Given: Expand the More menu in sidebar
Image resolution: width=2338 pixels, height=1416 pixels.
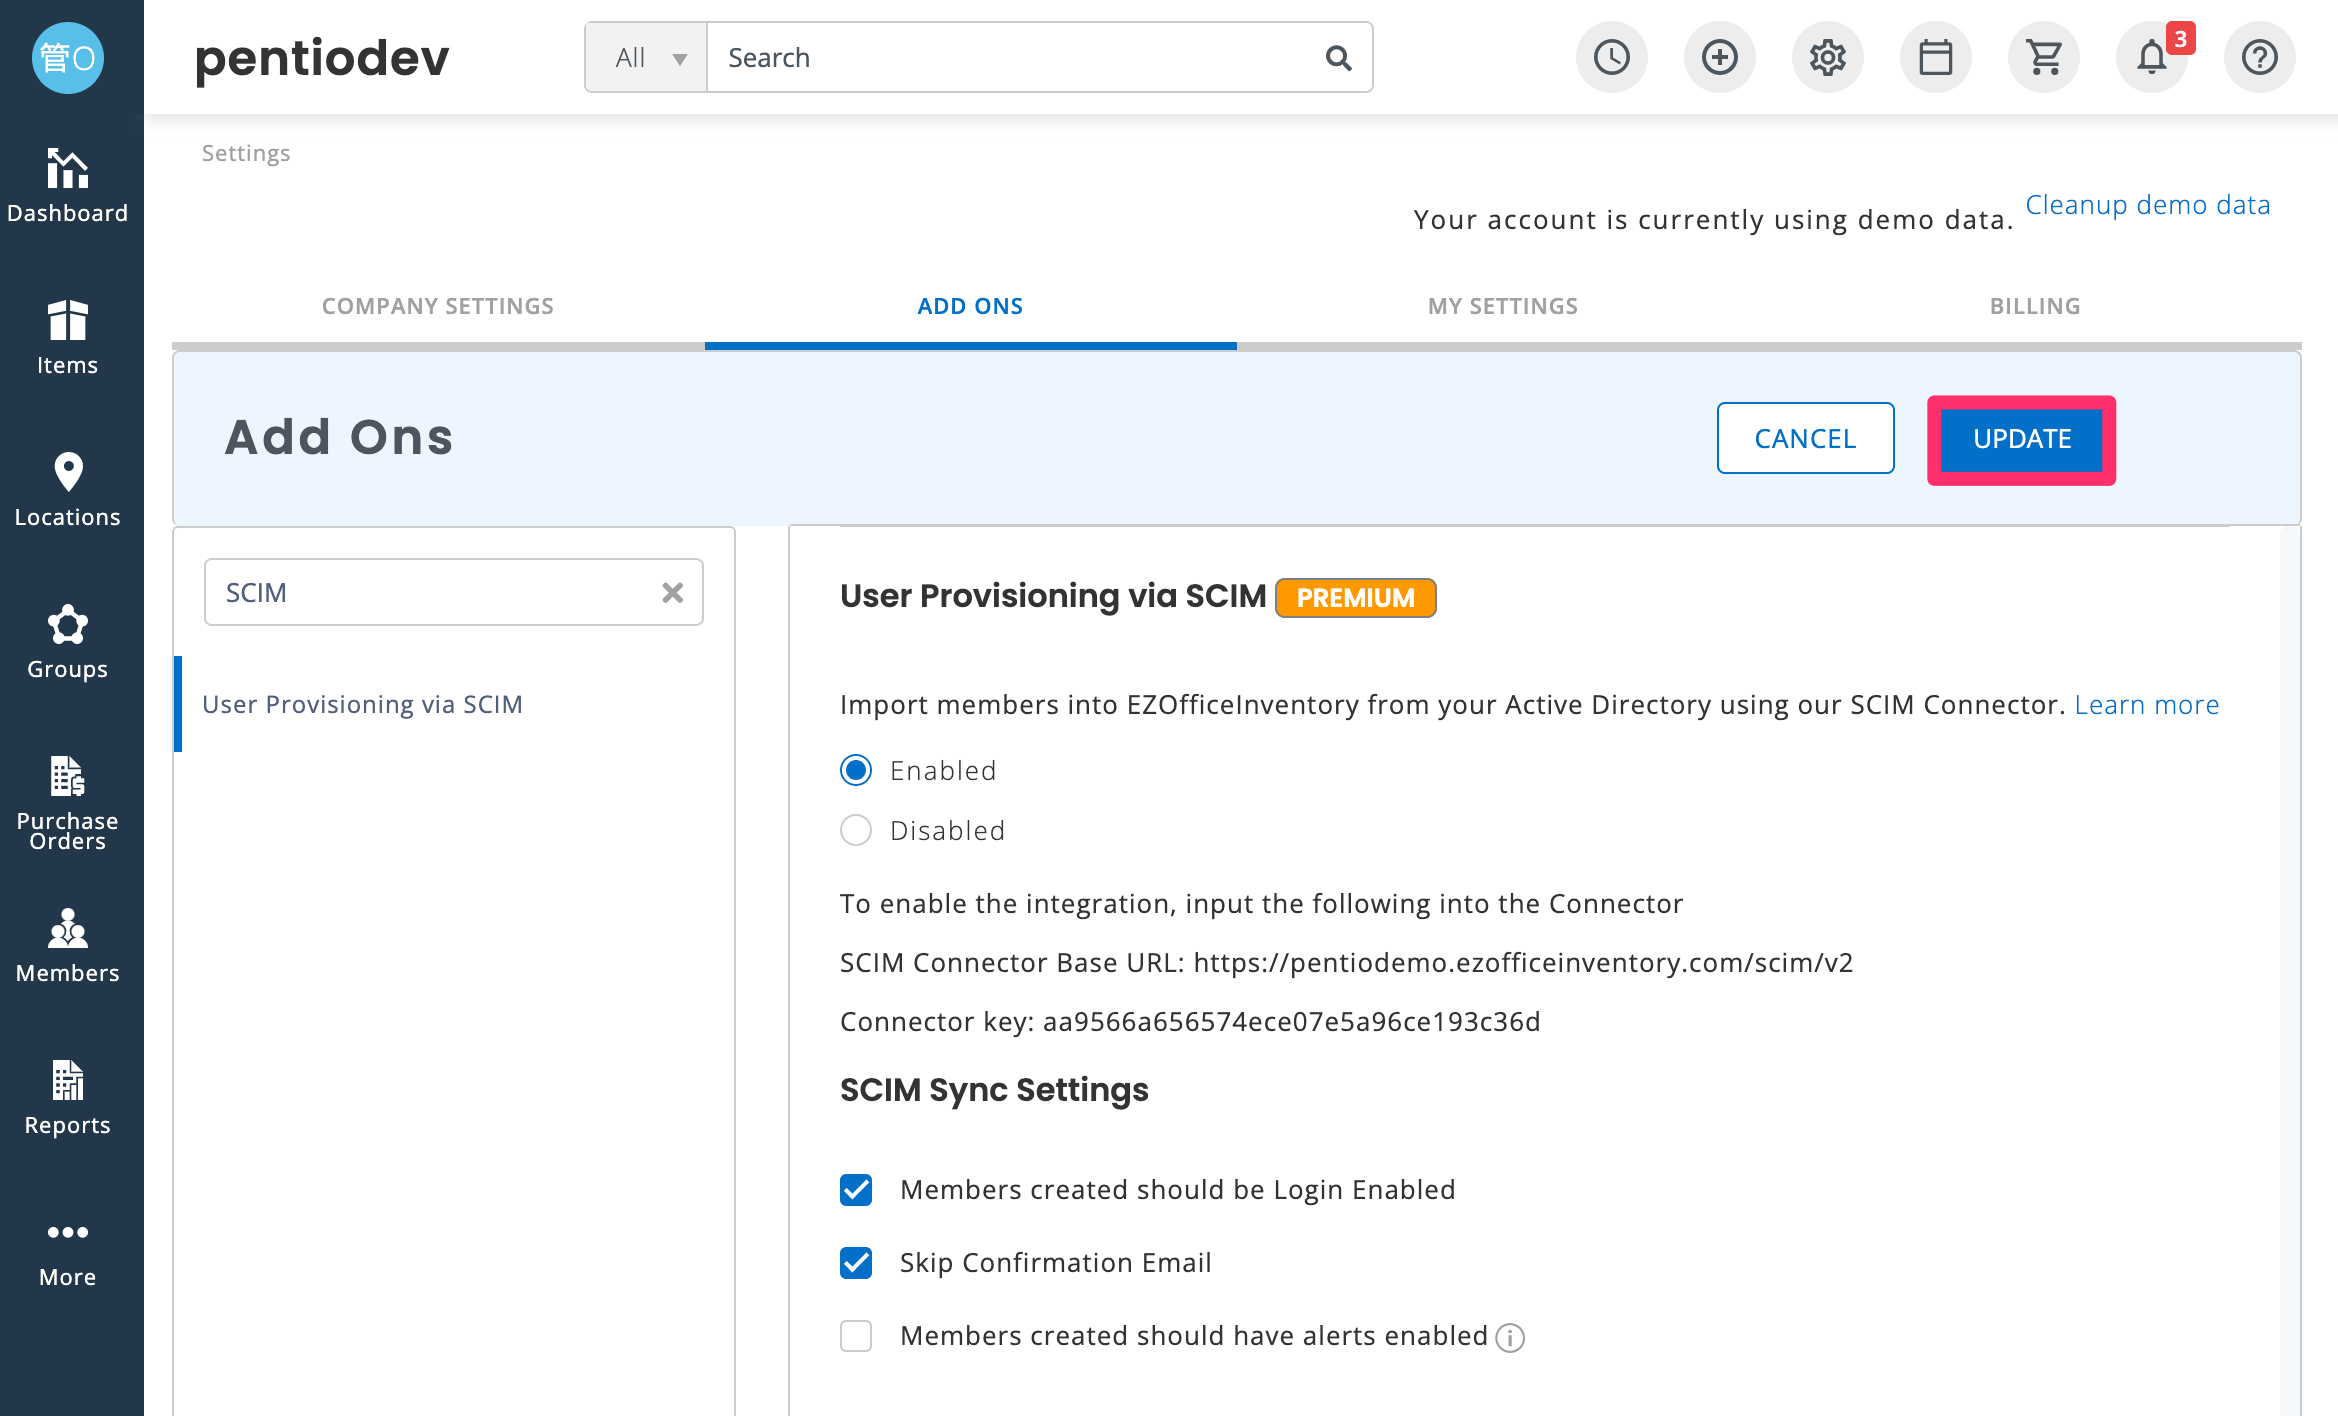Looking at the screenshot, I should (68, 1254).
